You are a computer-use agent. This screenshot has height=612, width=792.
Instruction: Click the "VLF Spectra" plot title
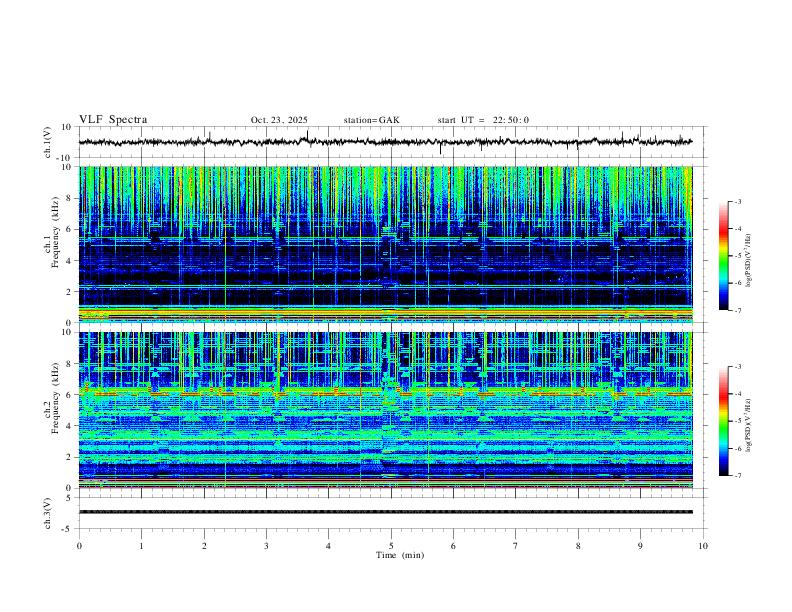(113, 120)
